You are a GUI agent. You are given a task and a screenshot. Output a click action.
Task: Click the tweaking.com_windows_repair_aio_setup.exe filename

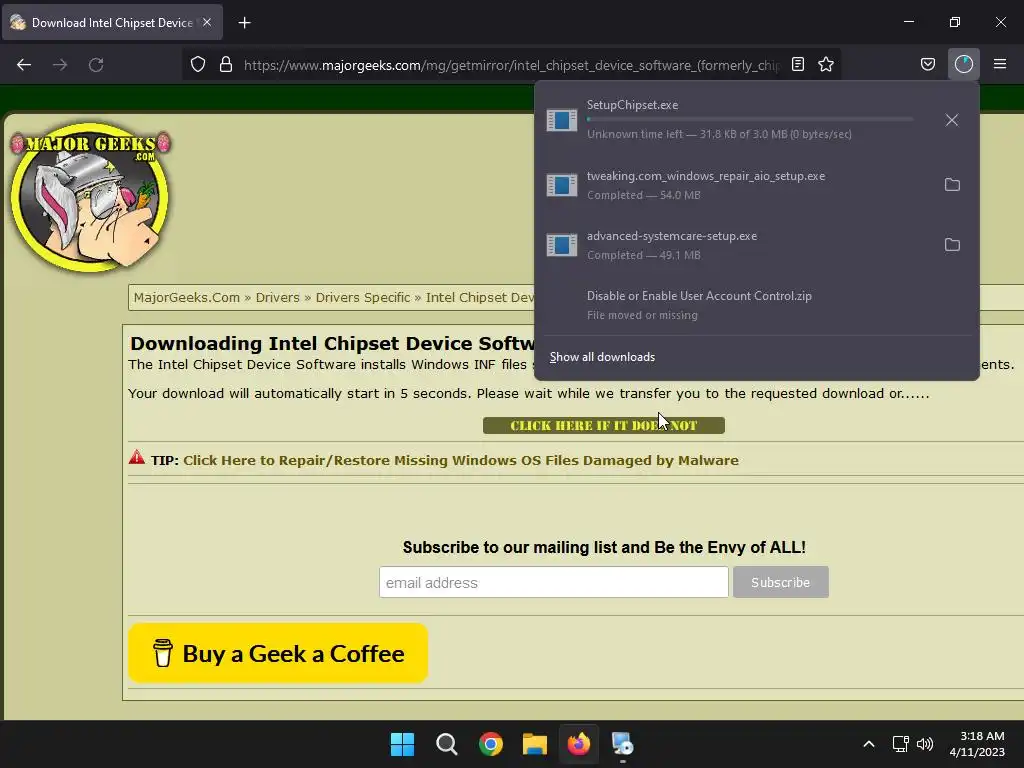pyautogui.click(x=706, y=176)
